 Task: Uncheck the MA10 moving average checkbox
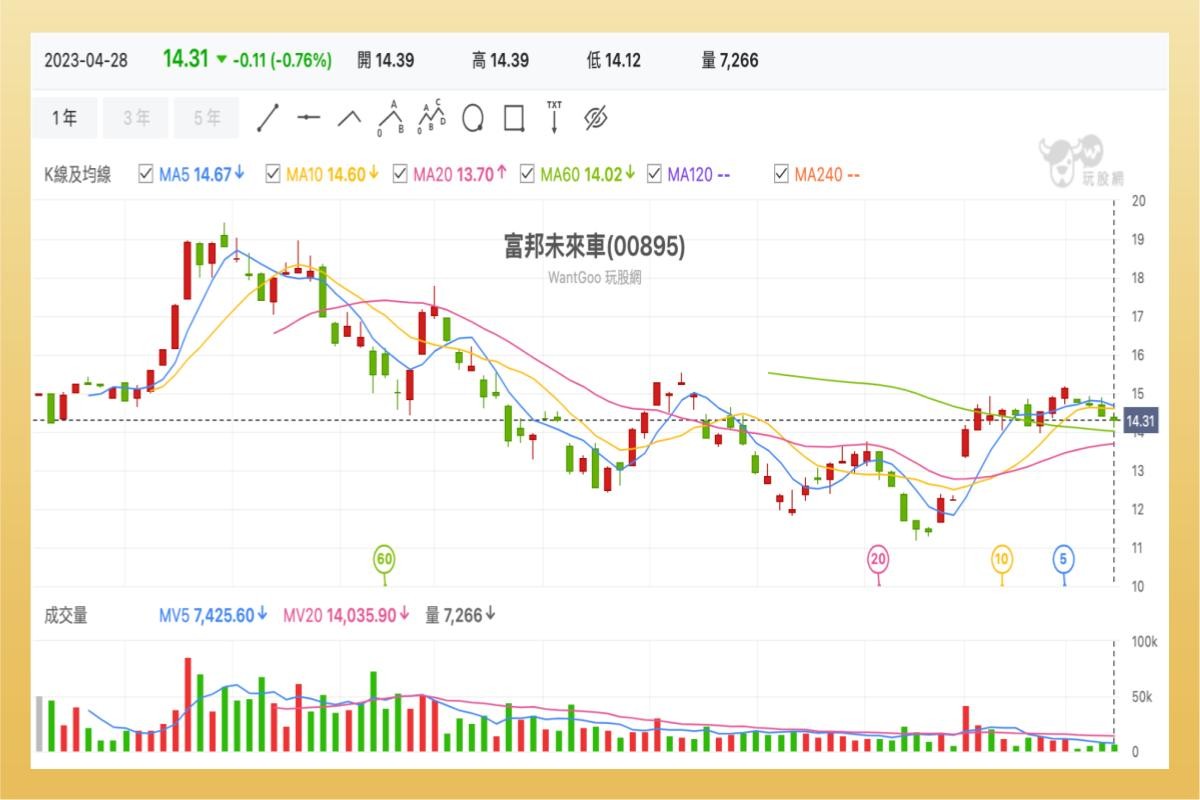click(273, 174)
